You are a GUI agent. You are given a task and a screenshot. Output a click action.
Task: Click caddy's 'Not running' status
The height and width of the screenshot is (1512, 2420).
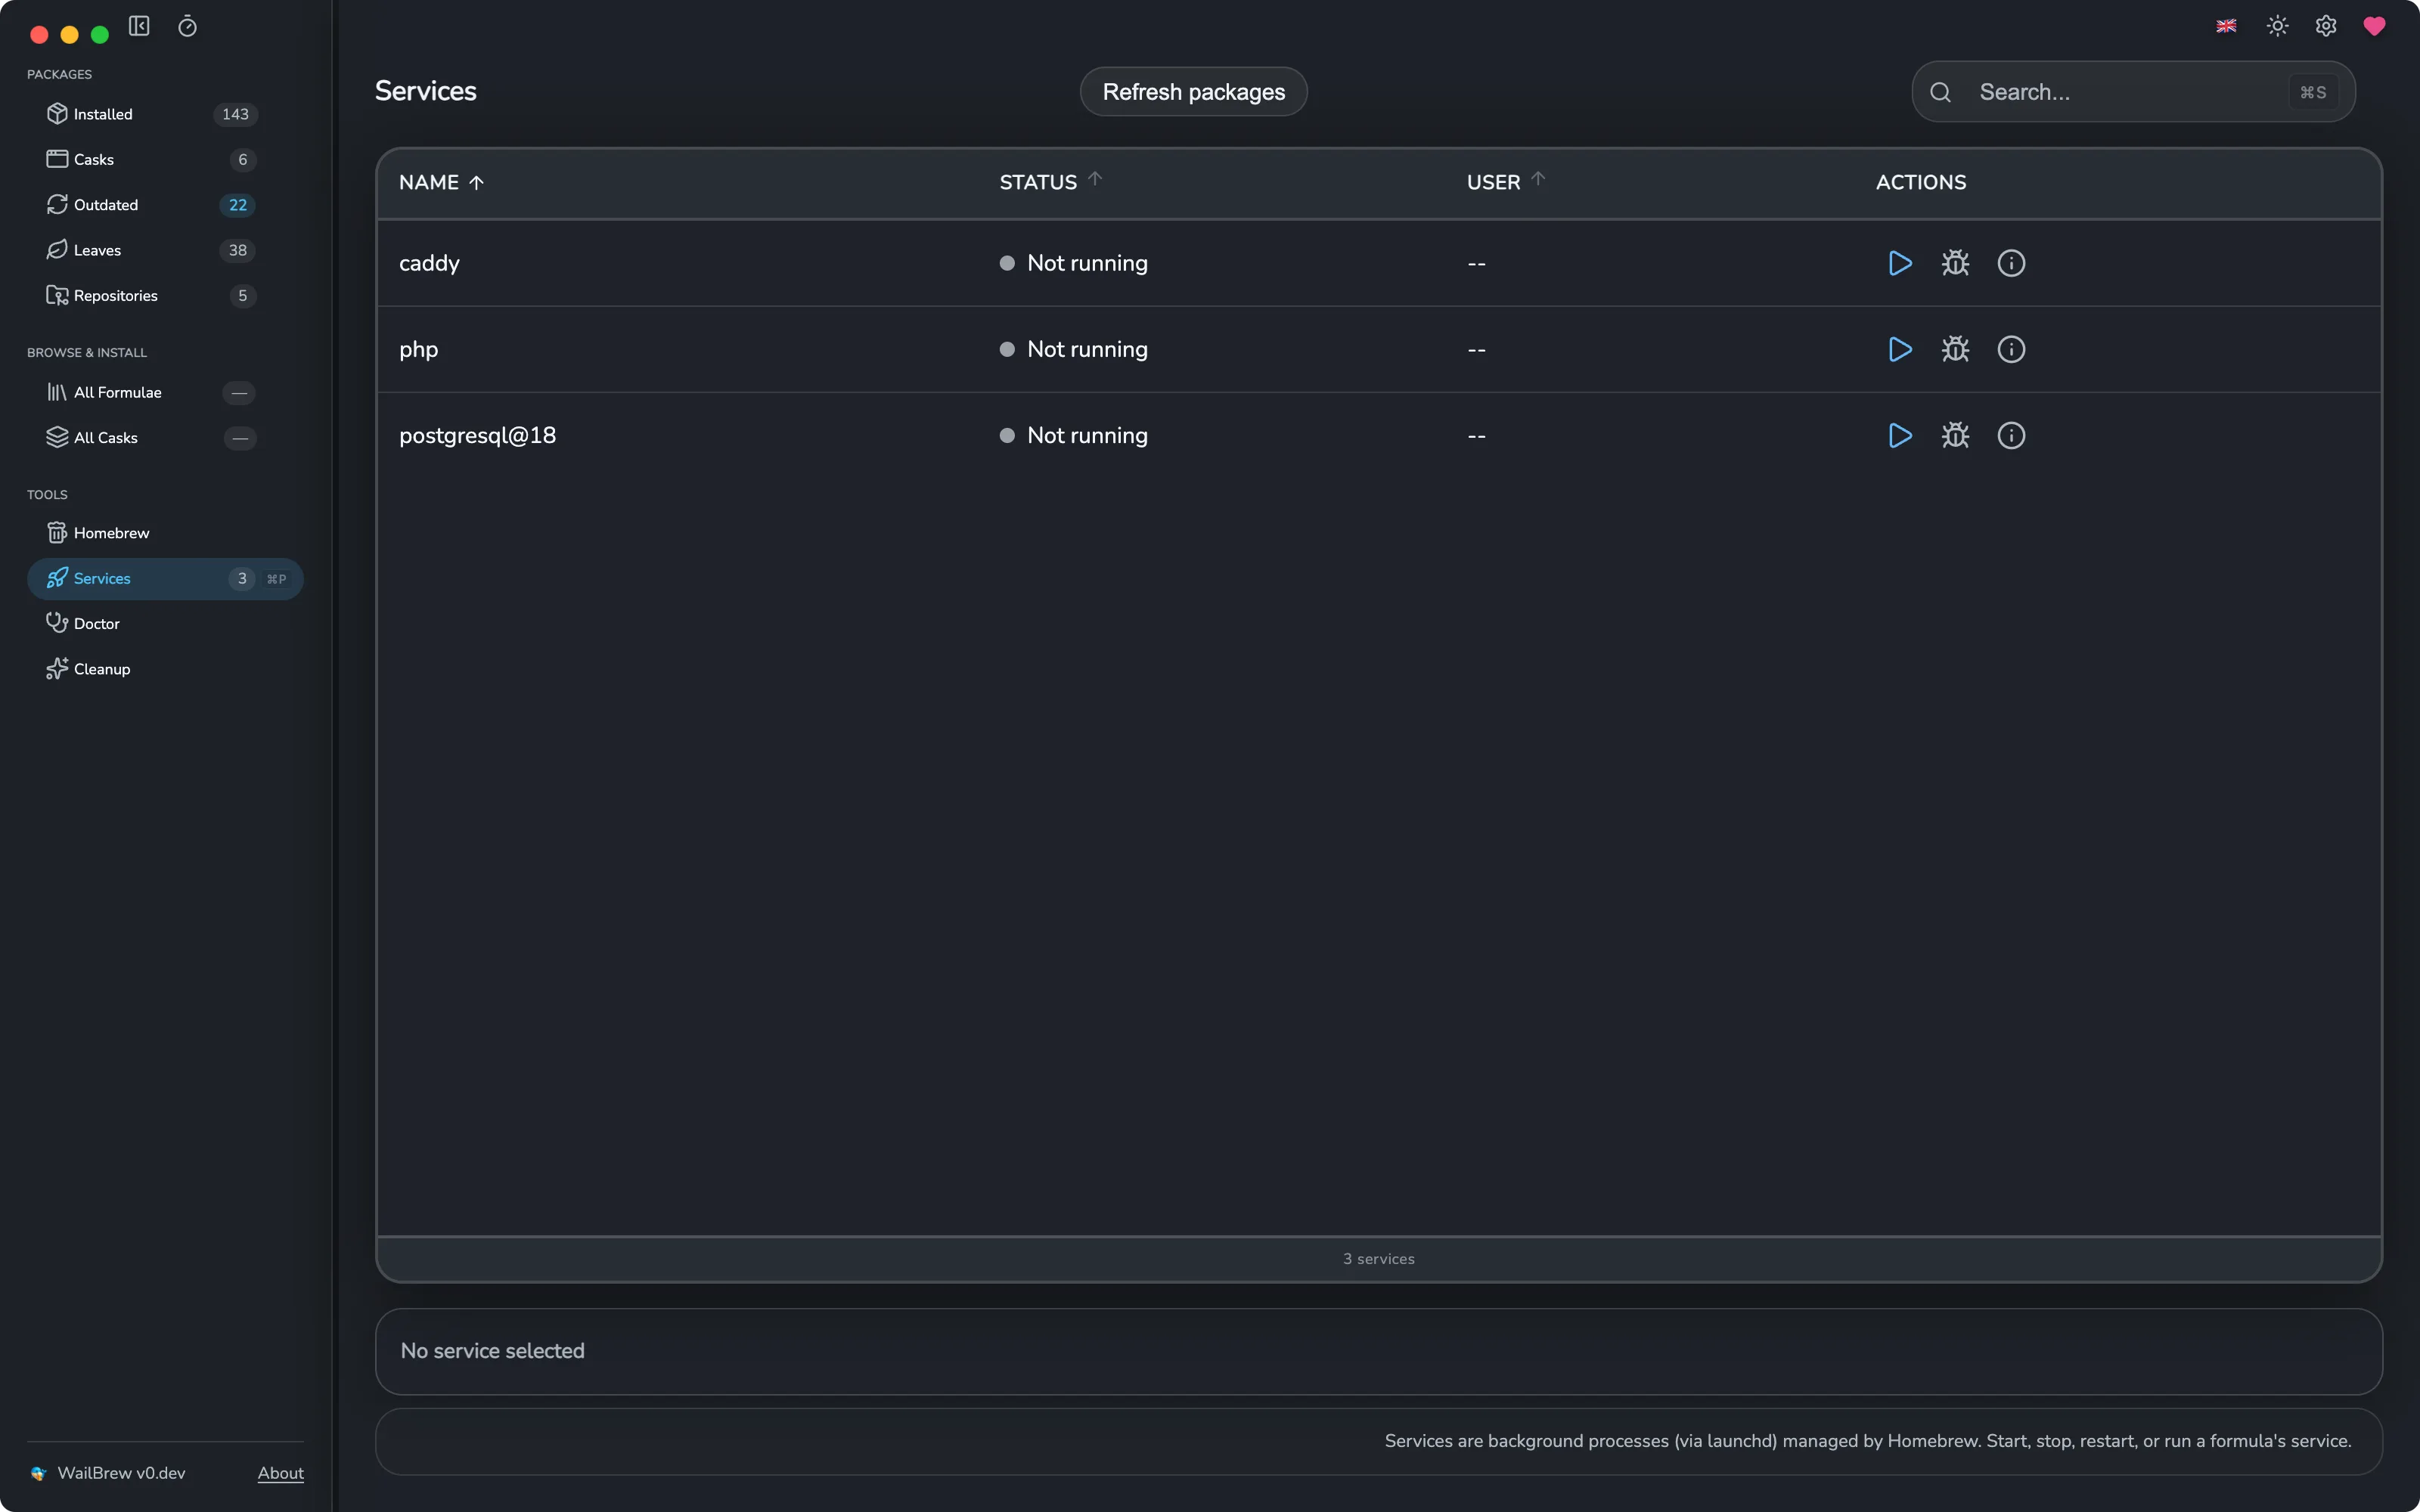pos(1074,263)
